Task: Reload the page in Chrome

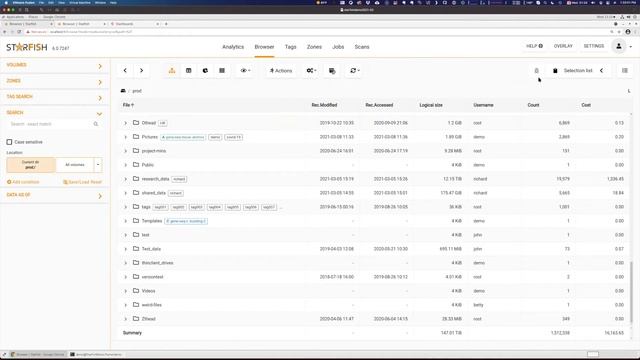Action: (19, 32)
